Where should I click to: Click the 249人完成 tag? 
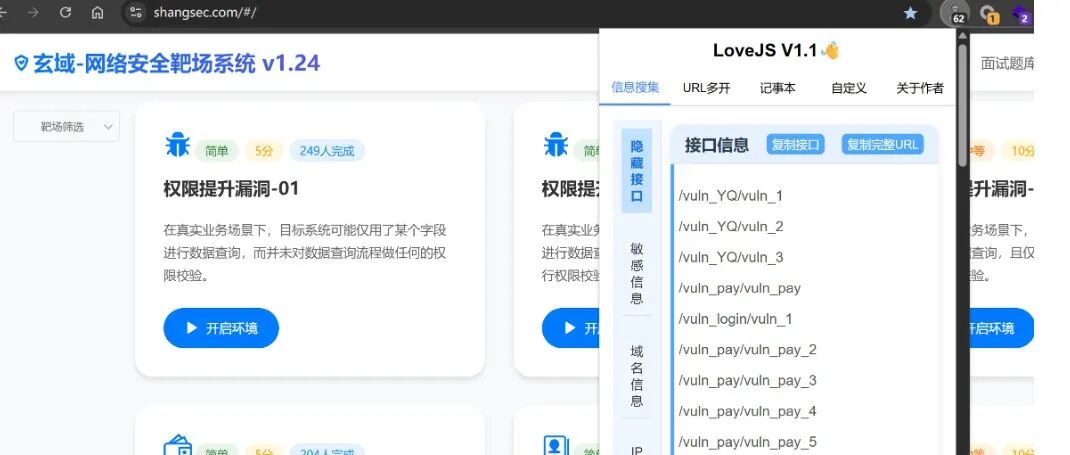[327, 151]
